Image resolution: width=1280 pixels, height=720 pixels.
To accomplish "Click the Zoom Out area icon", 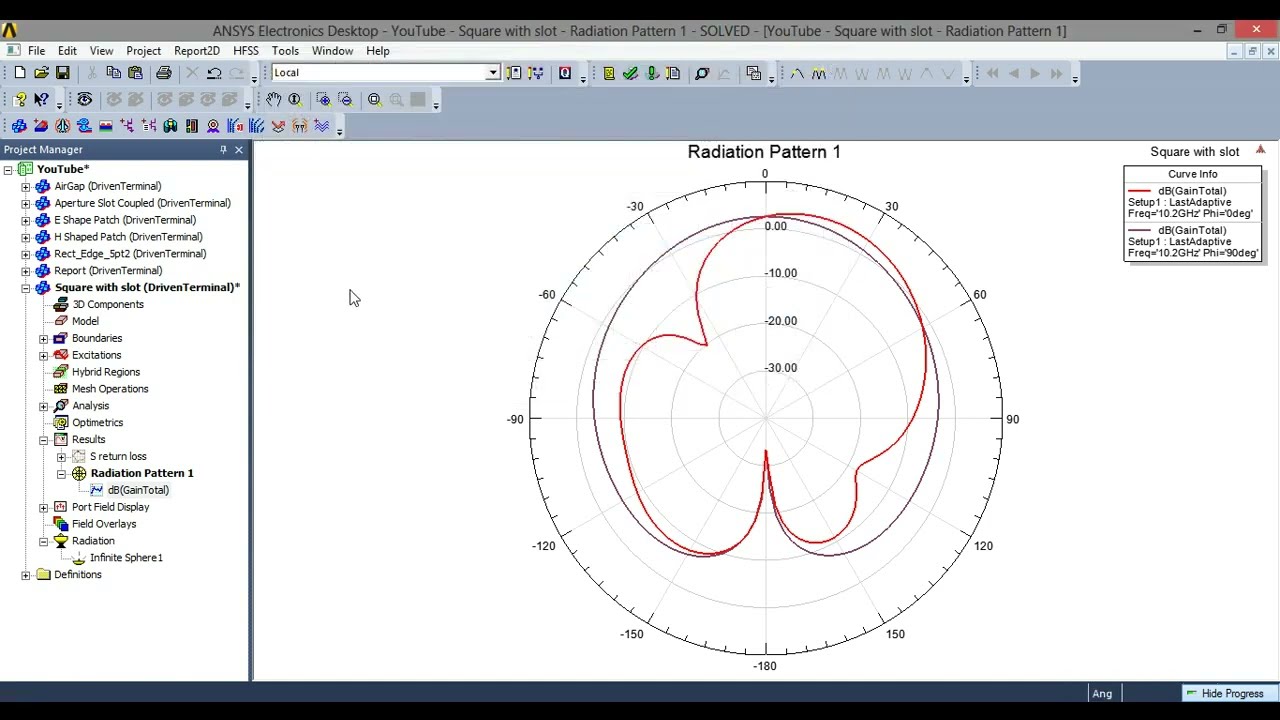I will [345, 99].
